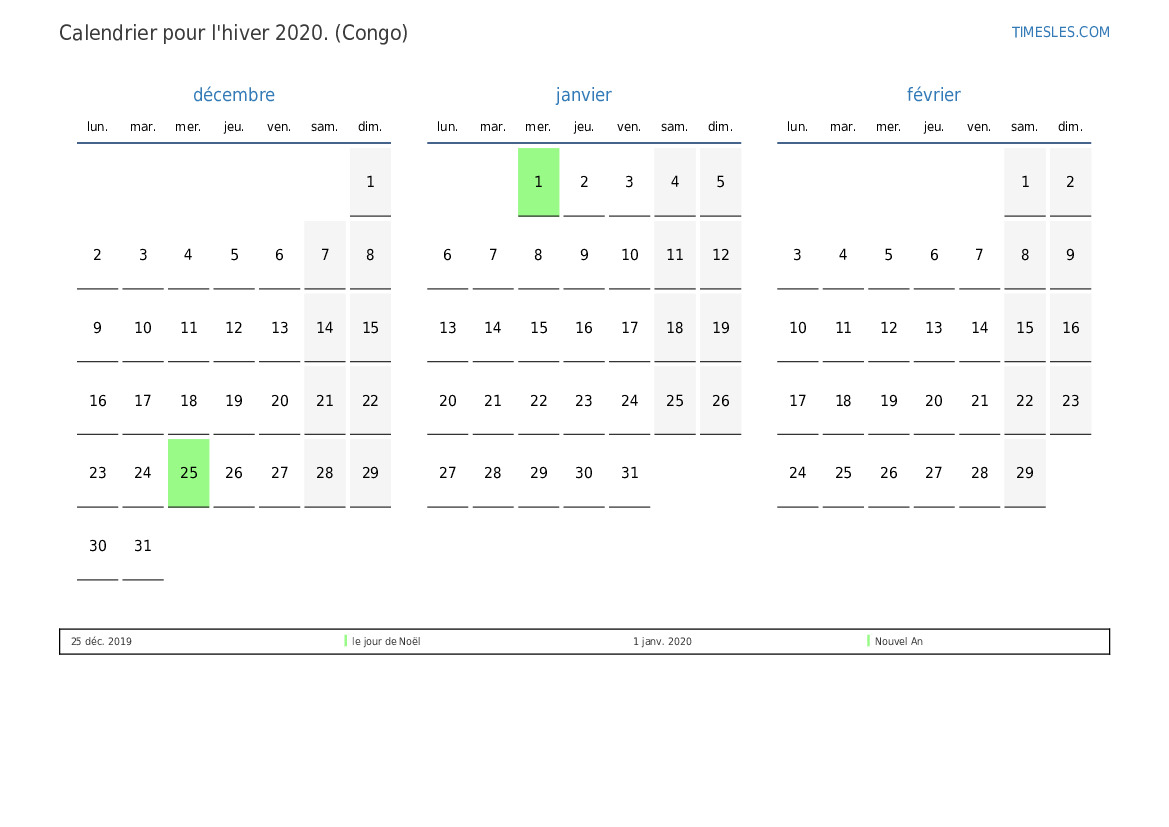Select December 31 date cell
The image size is (1169, 827).
click(x=143, y=546)
